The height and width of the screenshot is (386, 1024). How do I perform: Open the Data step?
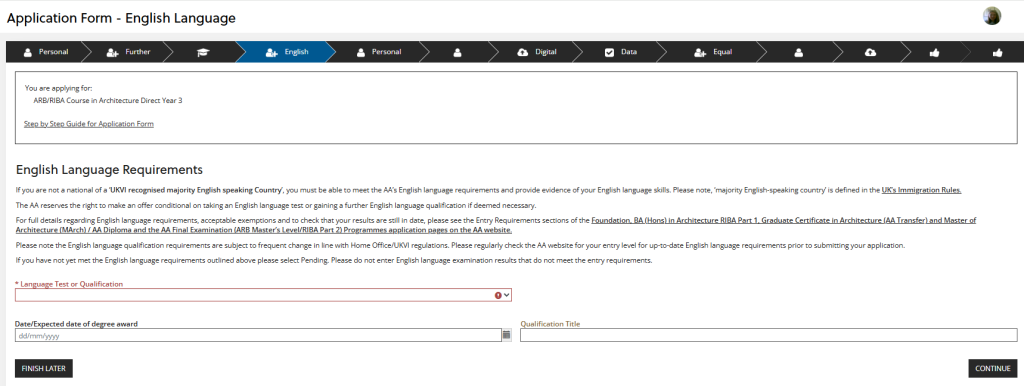621,52
